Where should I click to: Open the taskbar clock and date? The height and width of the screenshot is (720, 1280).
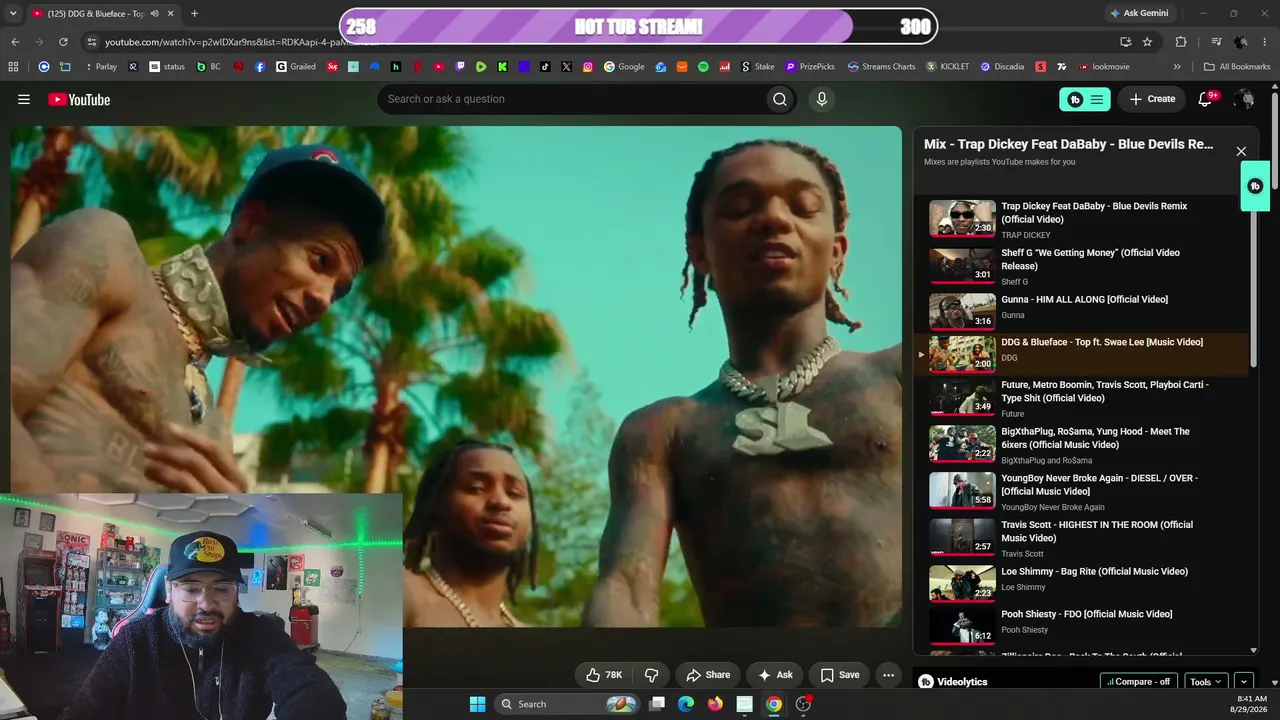[x=1252, y=704]
